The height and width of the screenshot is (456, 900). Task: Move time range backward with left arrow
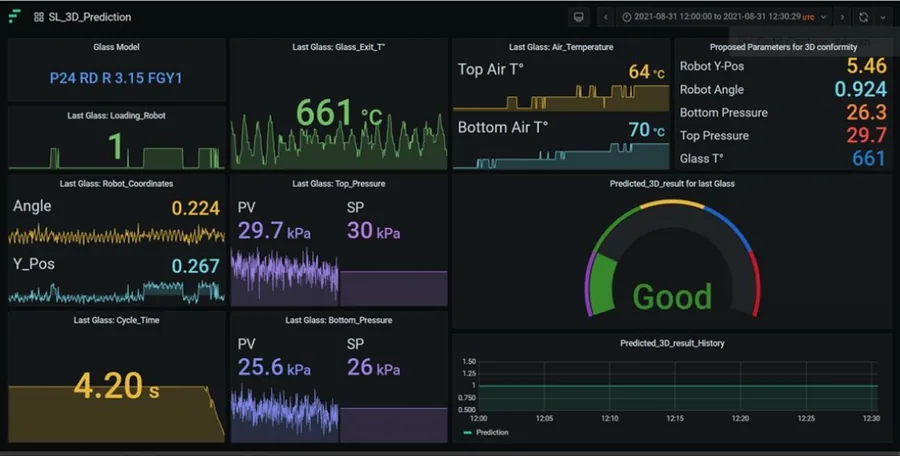tap(606, 17)
